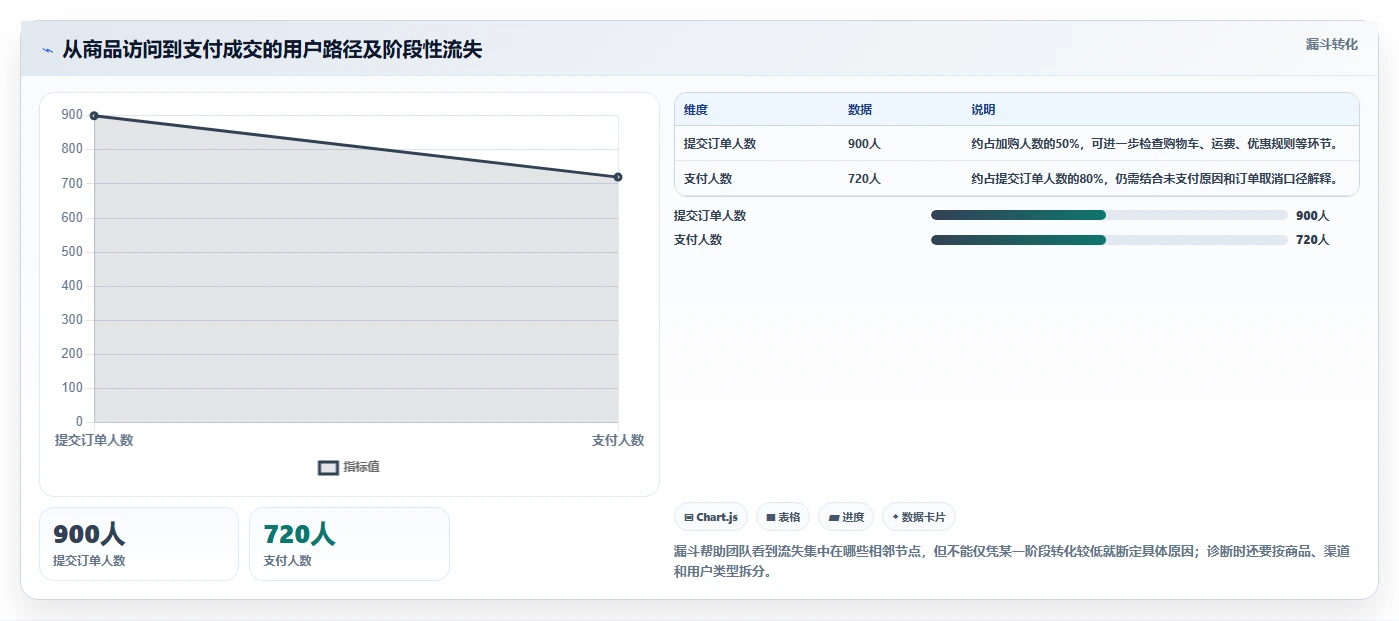Click the 900人 value beside progress bar

point(1312,215)
